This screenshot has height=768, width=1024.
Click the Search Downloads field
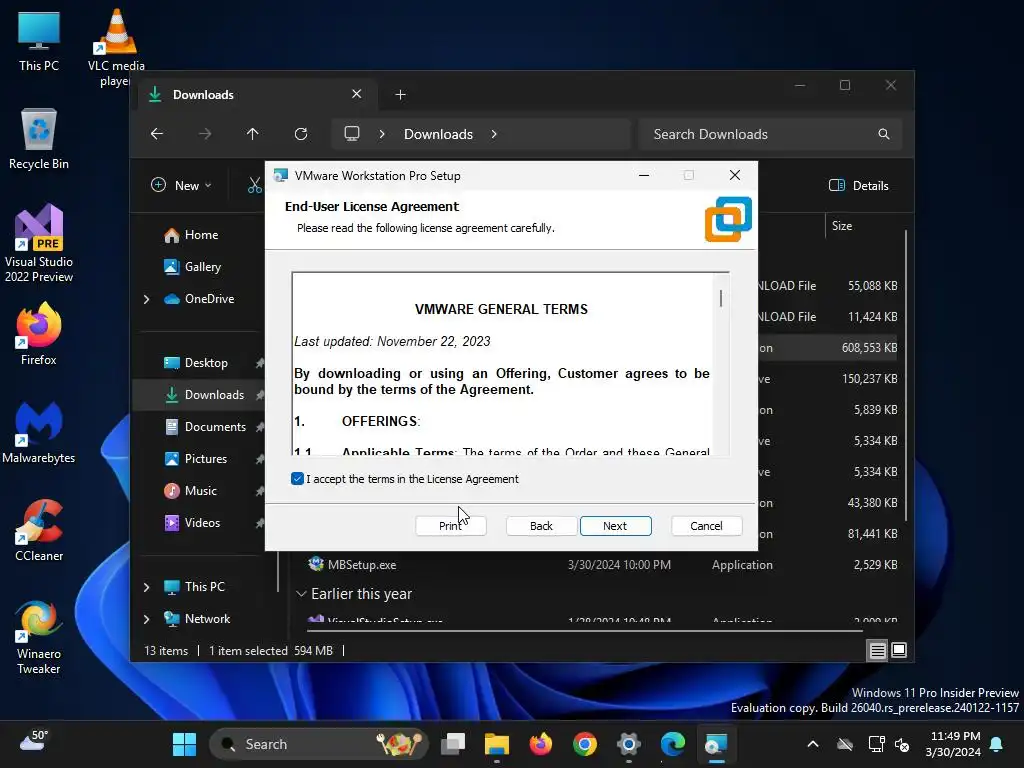pos(771,134)
